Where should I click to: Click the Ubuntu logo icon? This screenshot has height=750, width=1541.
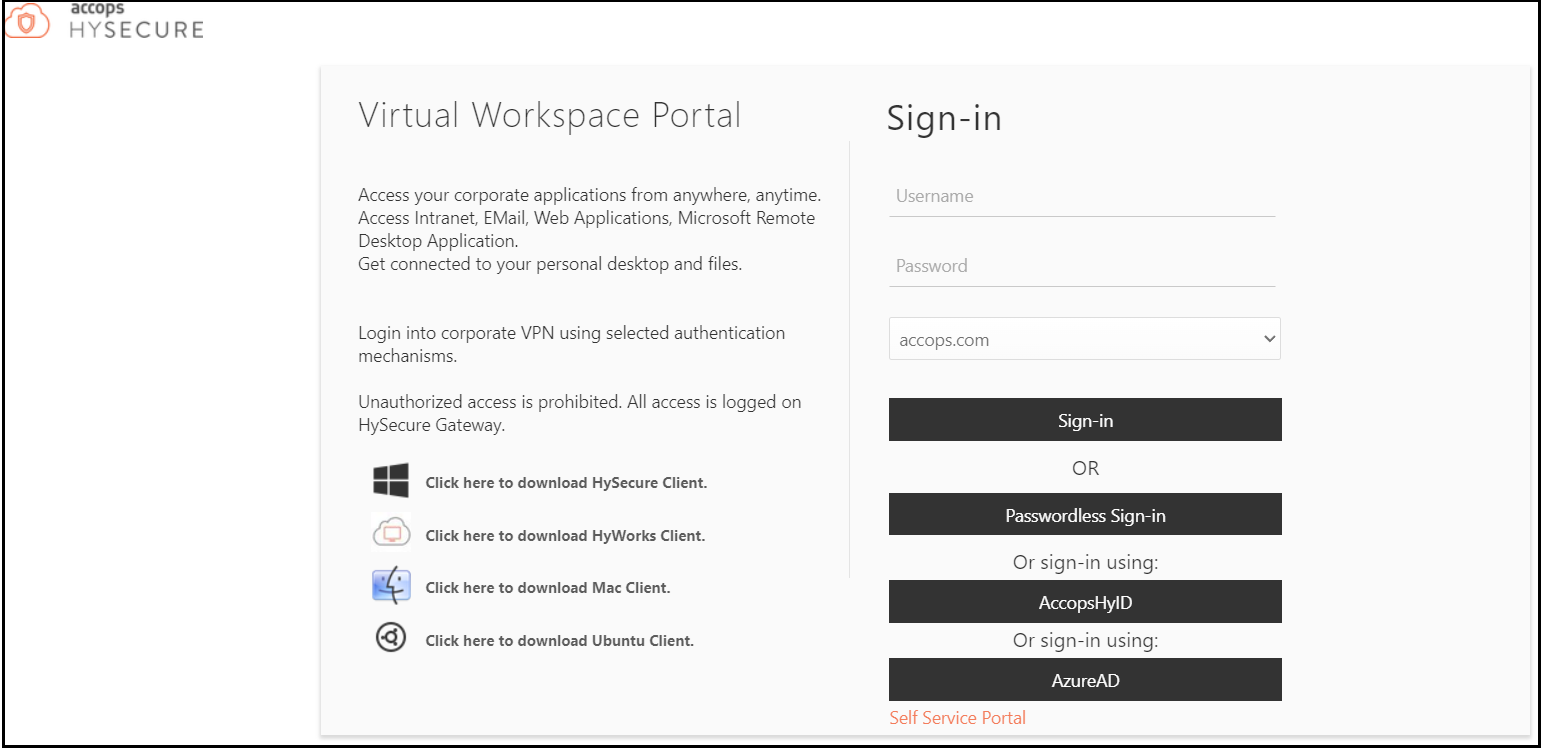click(391, 637)
